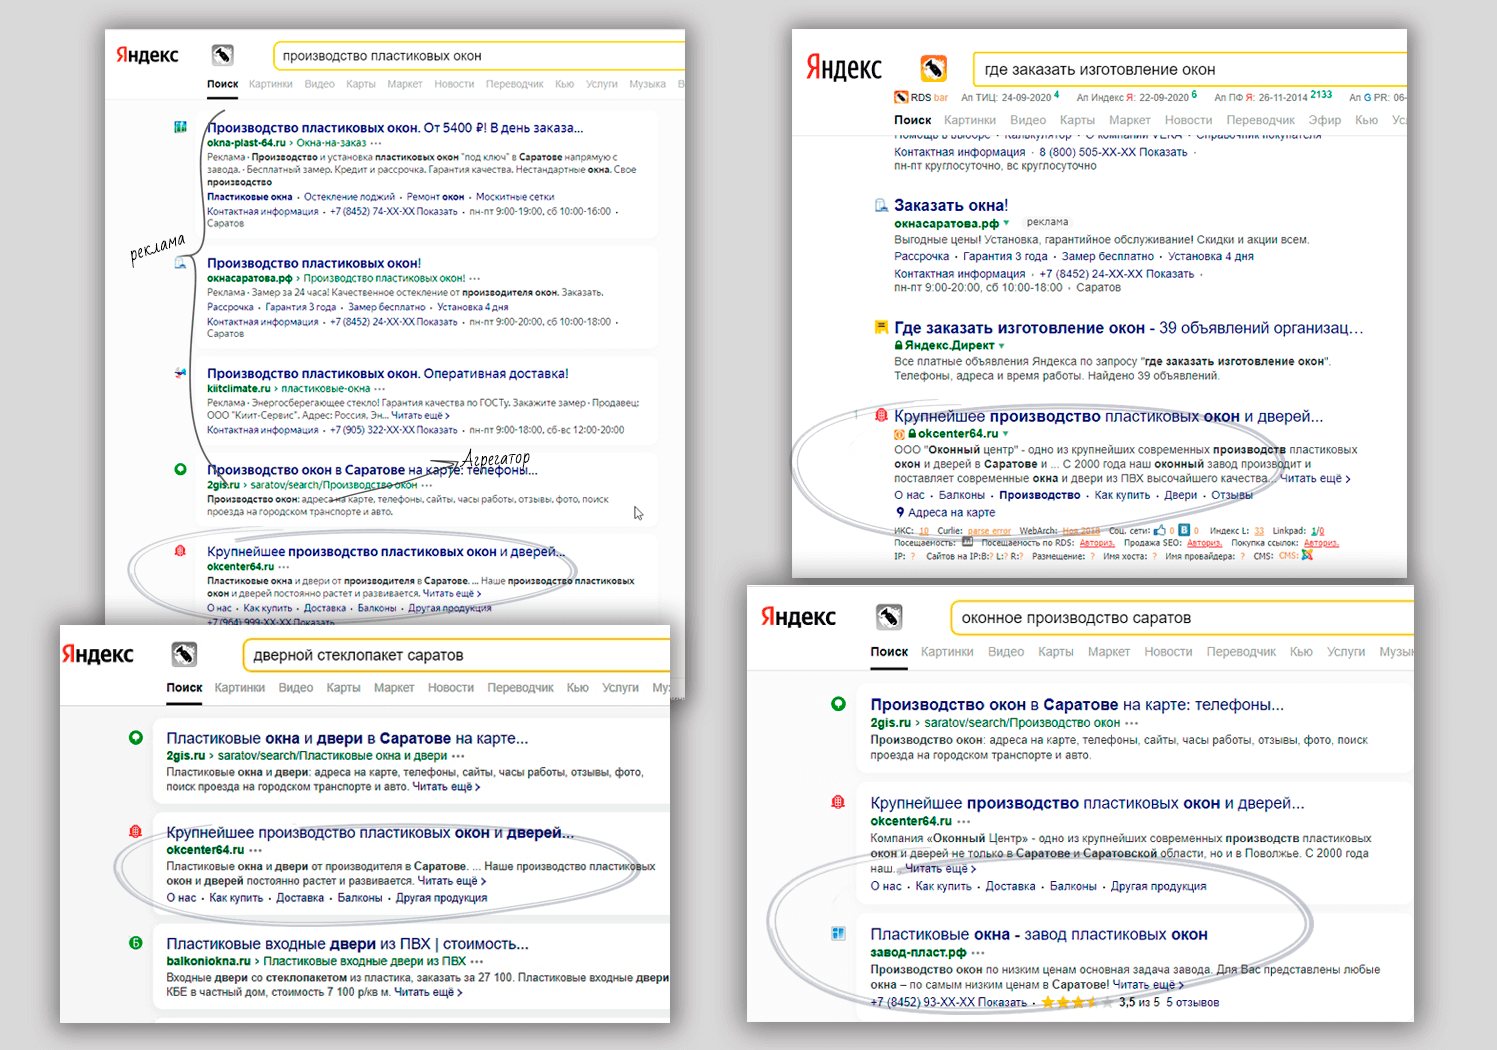Show phone number '8 (800) 505-XX-XX Показать'
Screen dimensions: 1500x1050
(1113, 152)
